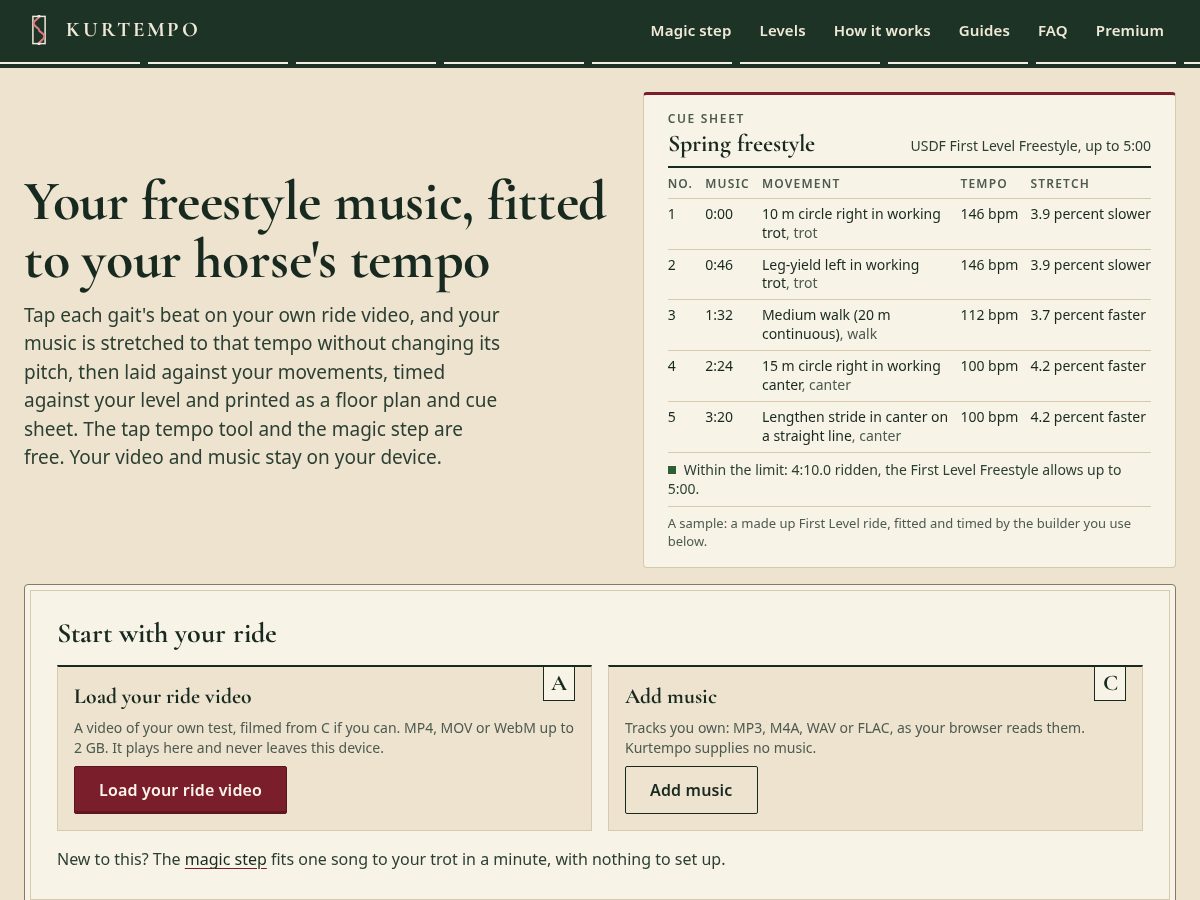Open the Guides nav item
Viewport: 1200px width, 900px height.
click(x=984, y=31)
